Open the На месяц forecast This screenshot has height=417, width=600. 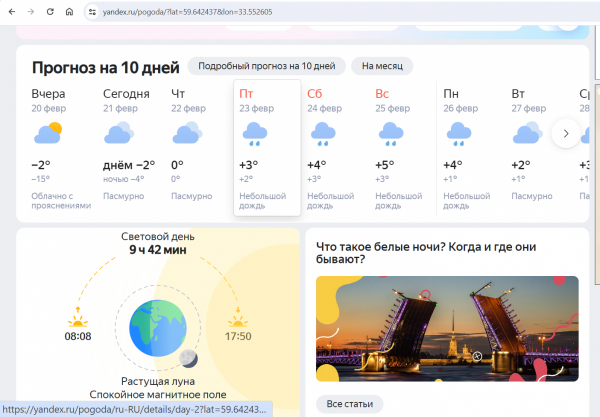(382, 66)
